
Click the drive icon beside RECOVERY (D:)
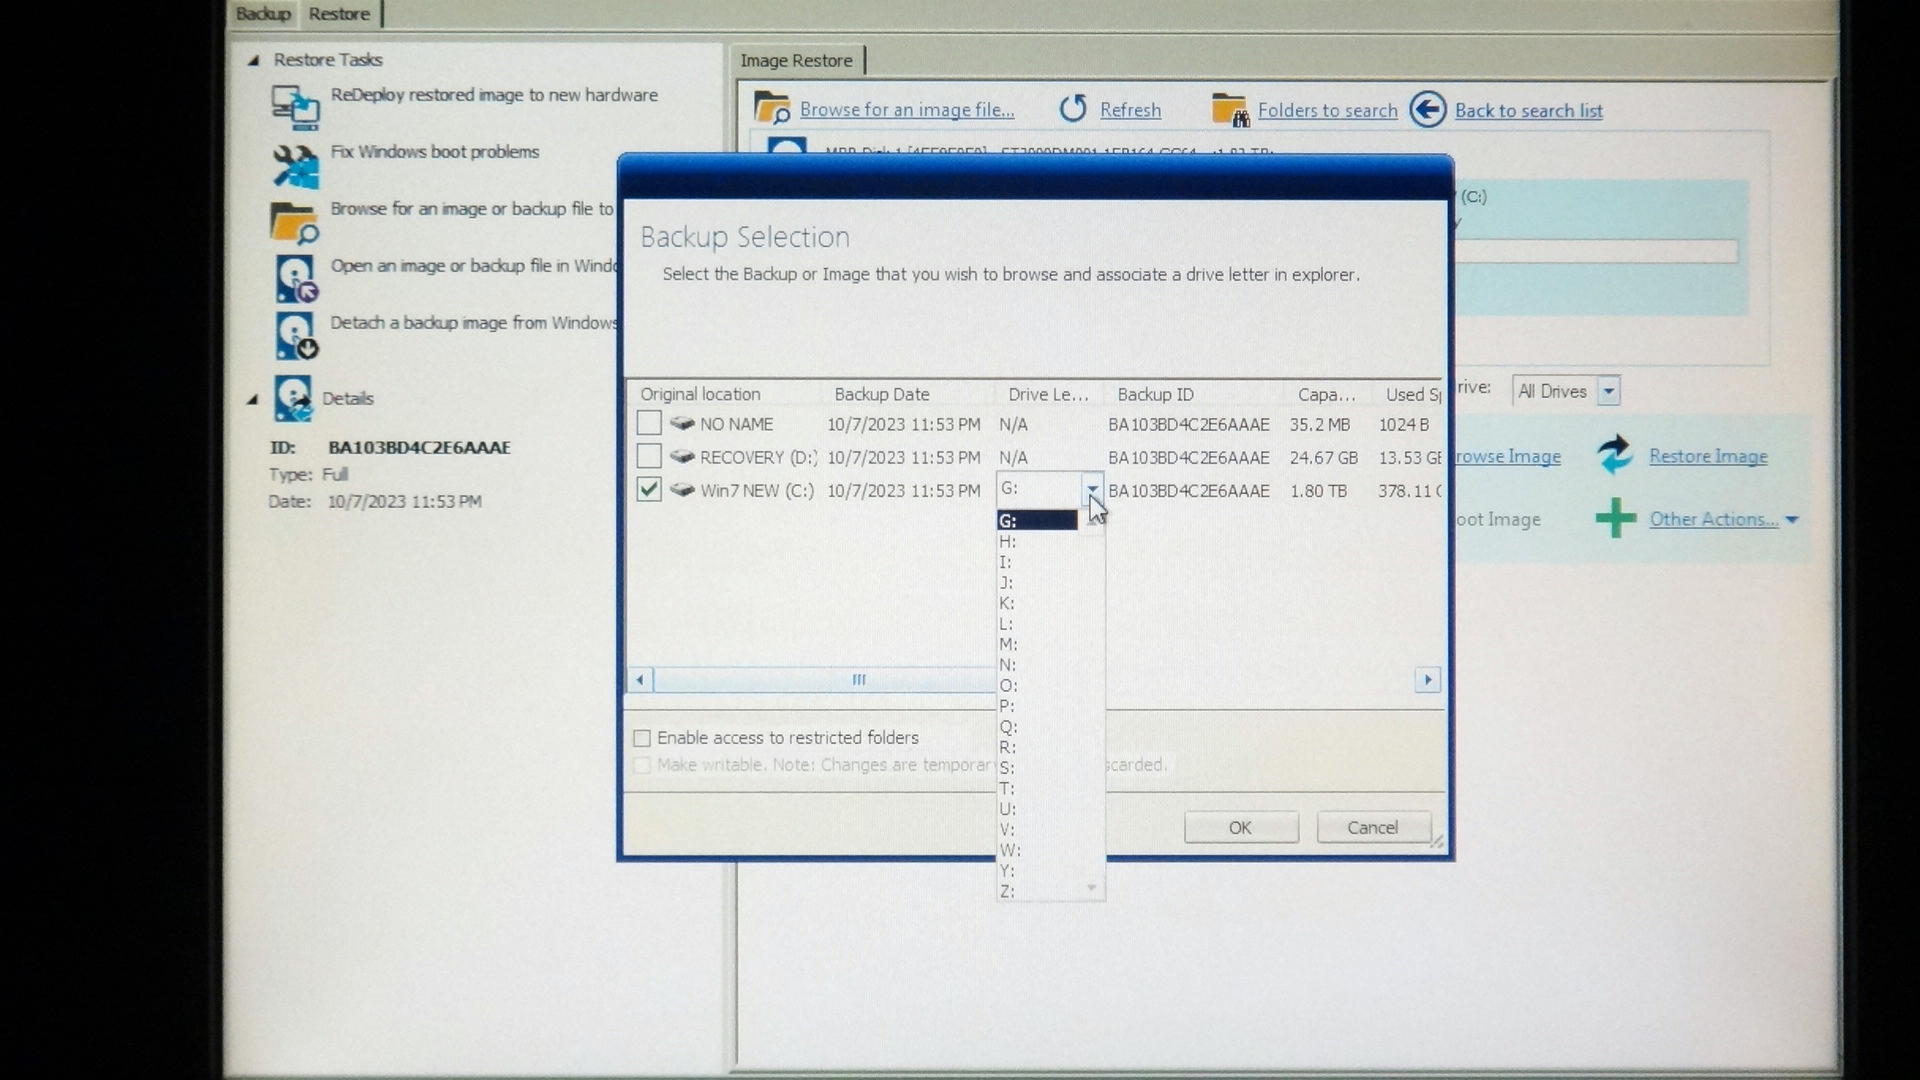682,457
